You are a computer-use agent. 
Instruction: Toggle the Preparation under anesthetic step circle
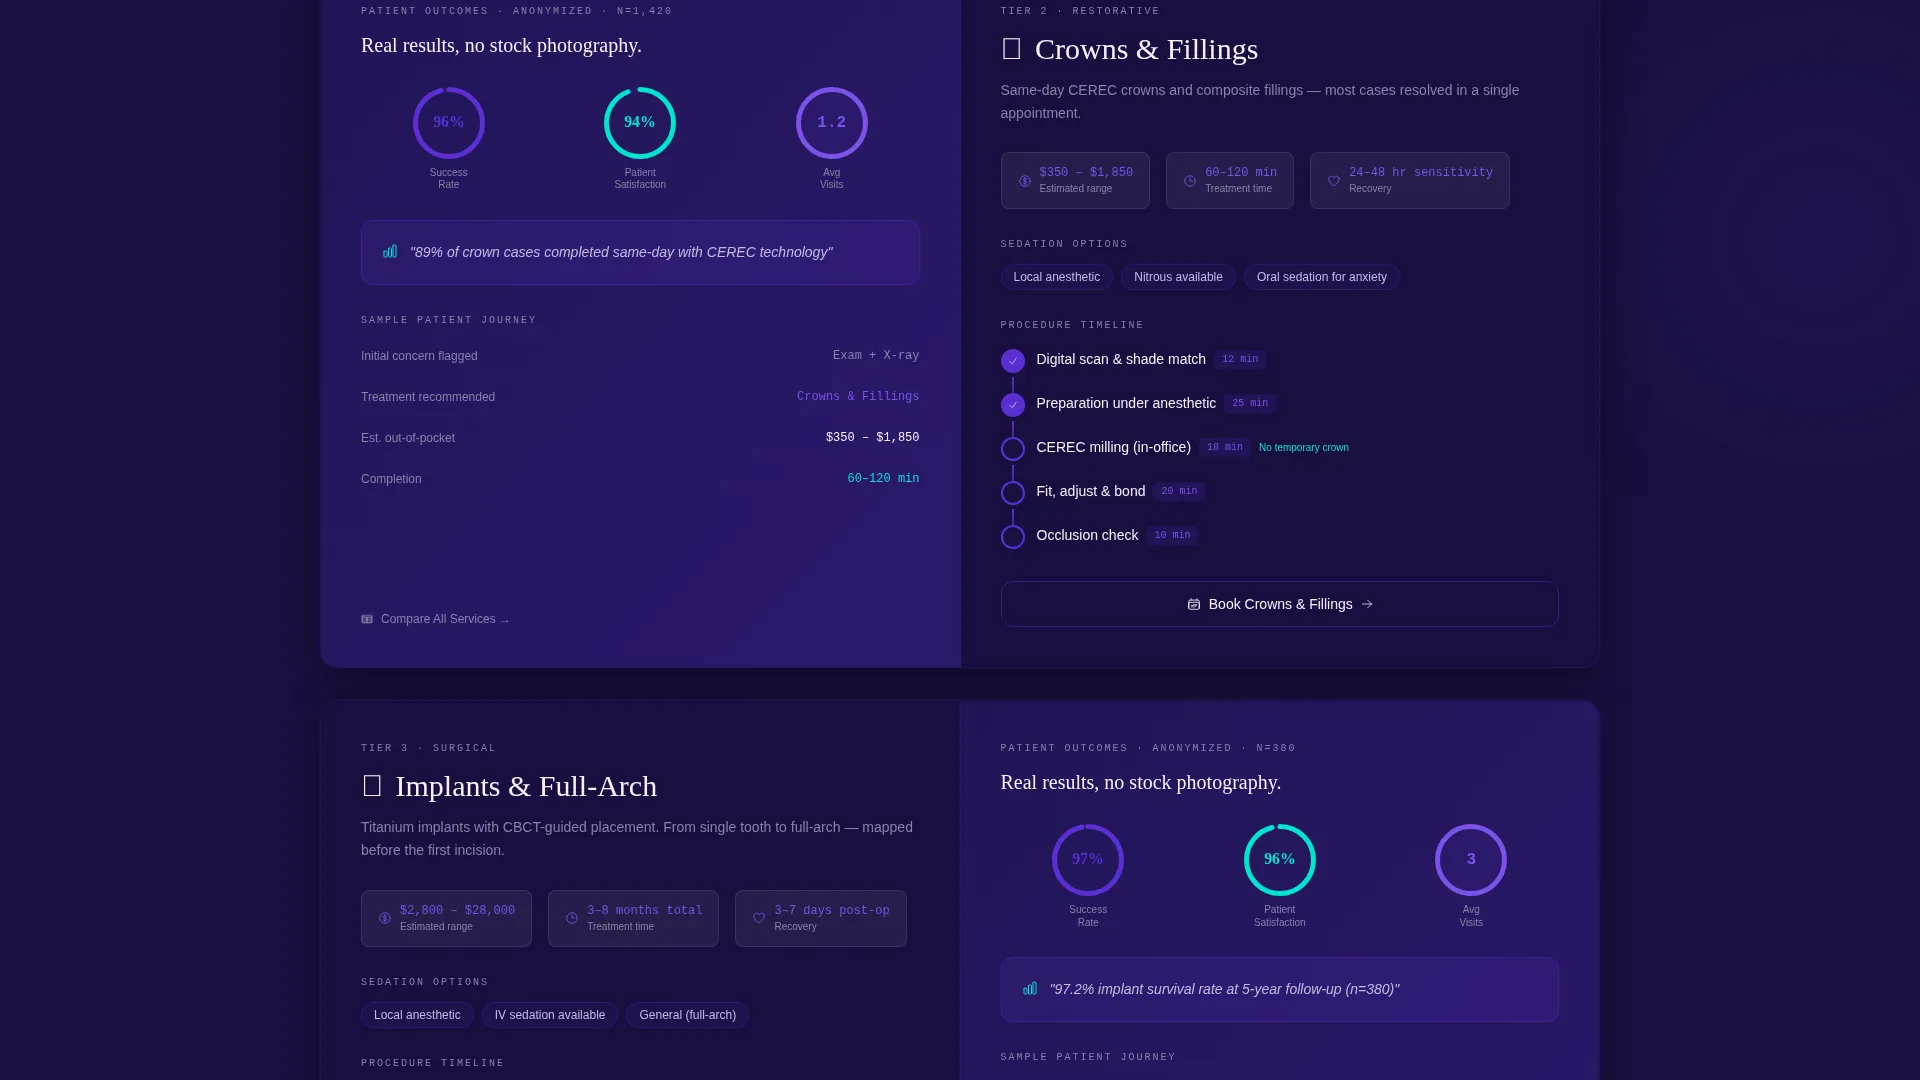[x=1013, y=404]
